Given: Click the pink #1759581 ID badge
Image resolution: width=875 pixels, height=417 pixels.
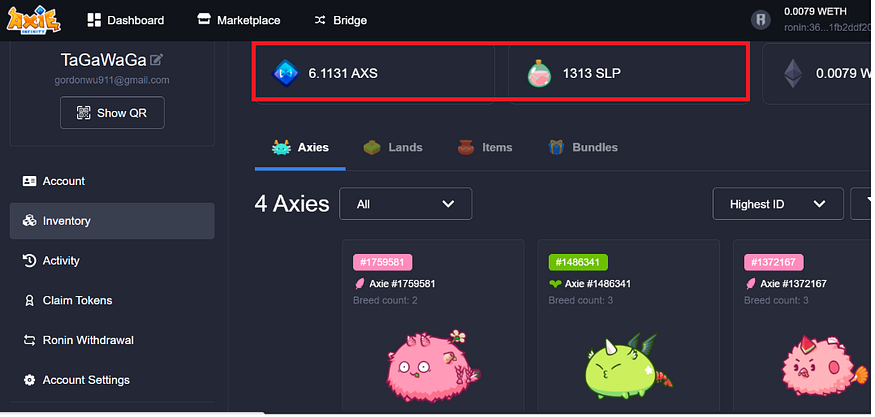Looking at the screenshot, I should [382, 262].
